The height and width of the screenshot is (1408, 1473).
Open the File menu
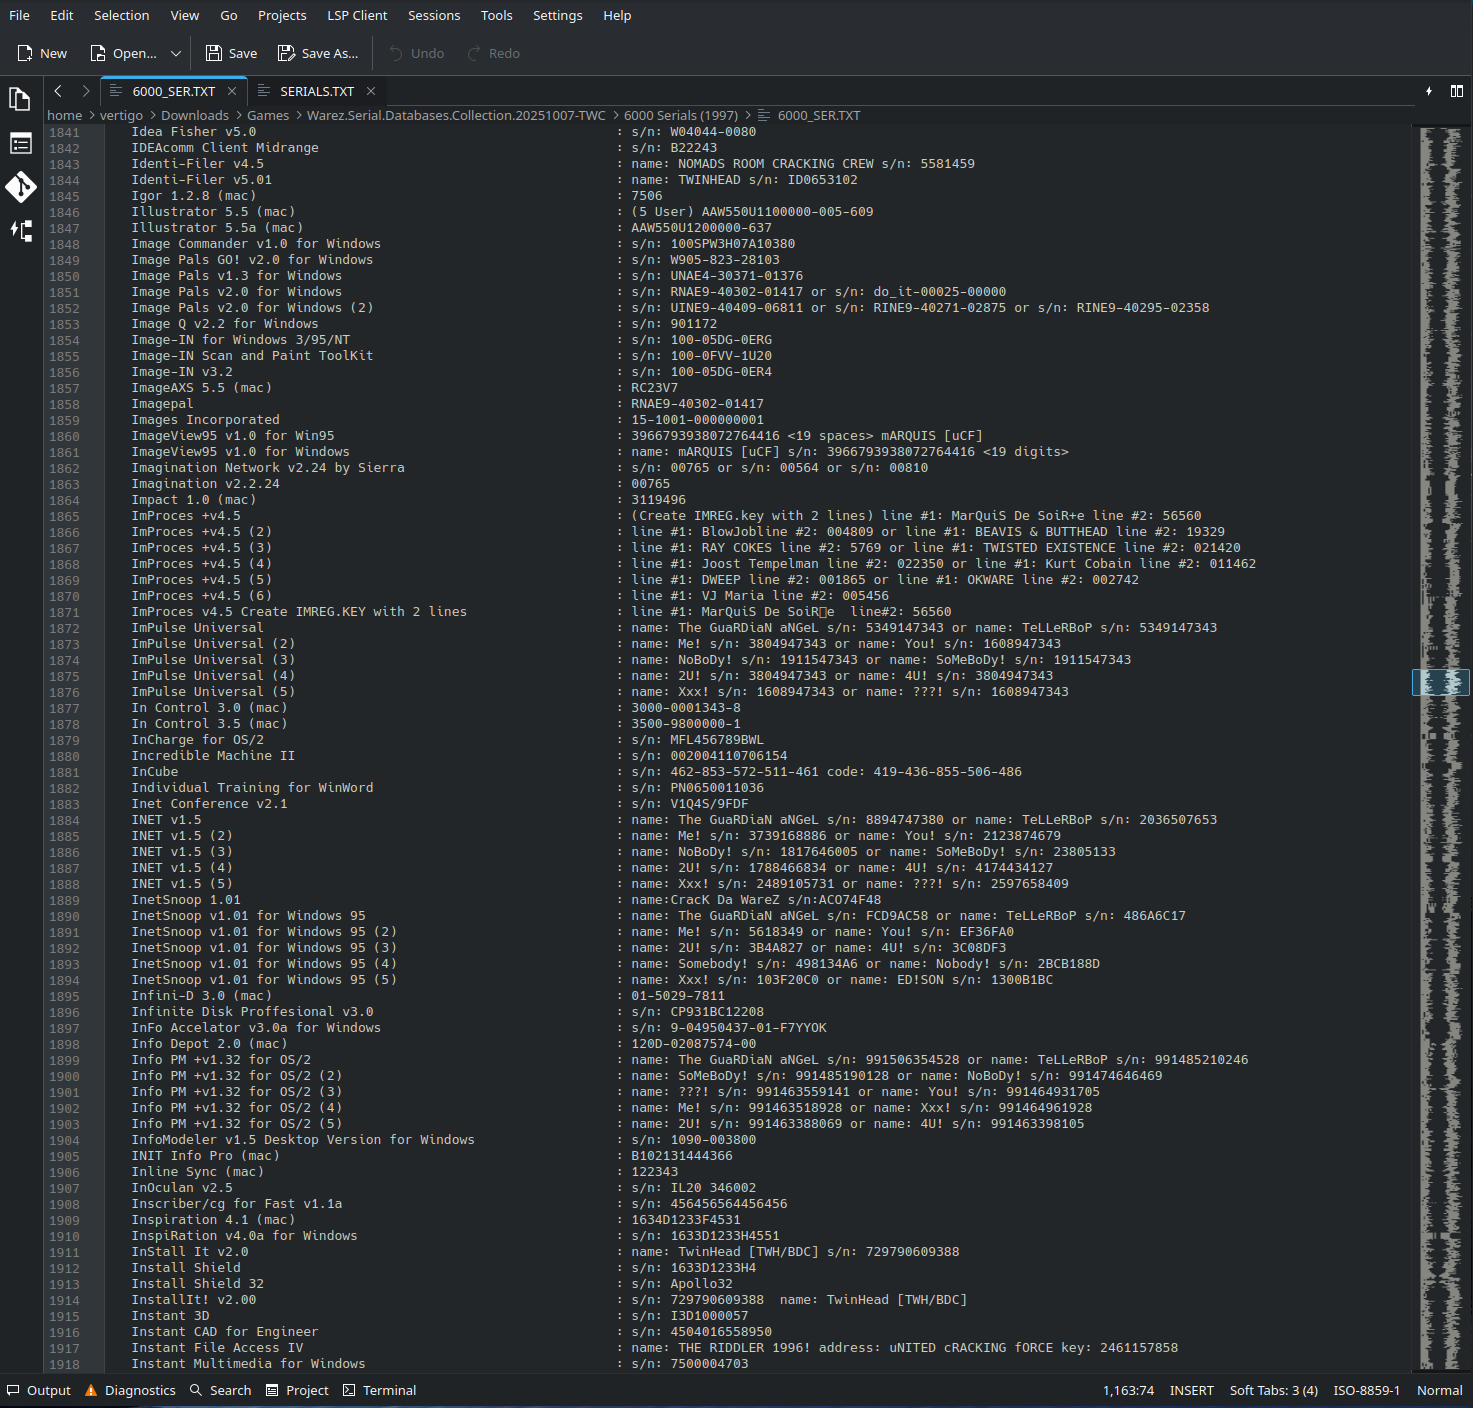pos(19,15)
